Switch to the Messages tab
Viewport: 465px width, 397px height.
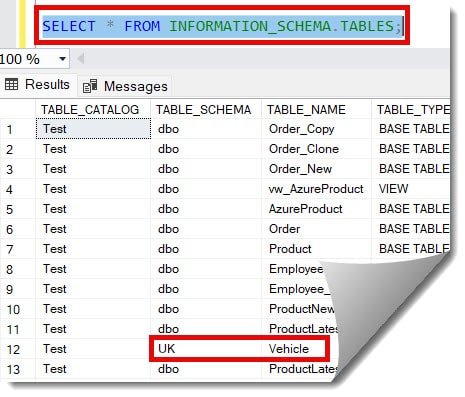125,86
